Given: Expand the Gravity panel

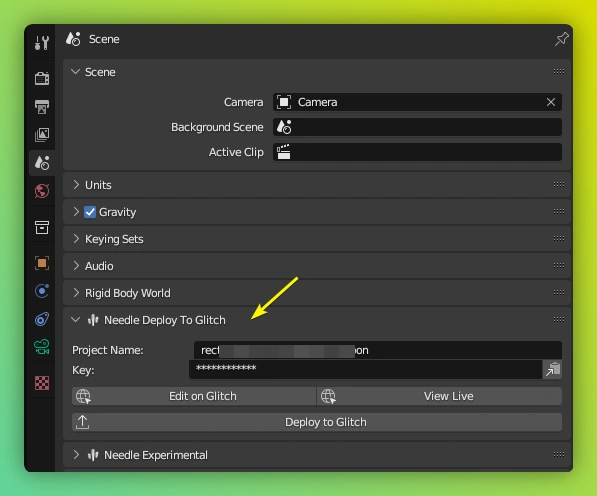Looking at the screenshot, I should click(x=76, y=212).
